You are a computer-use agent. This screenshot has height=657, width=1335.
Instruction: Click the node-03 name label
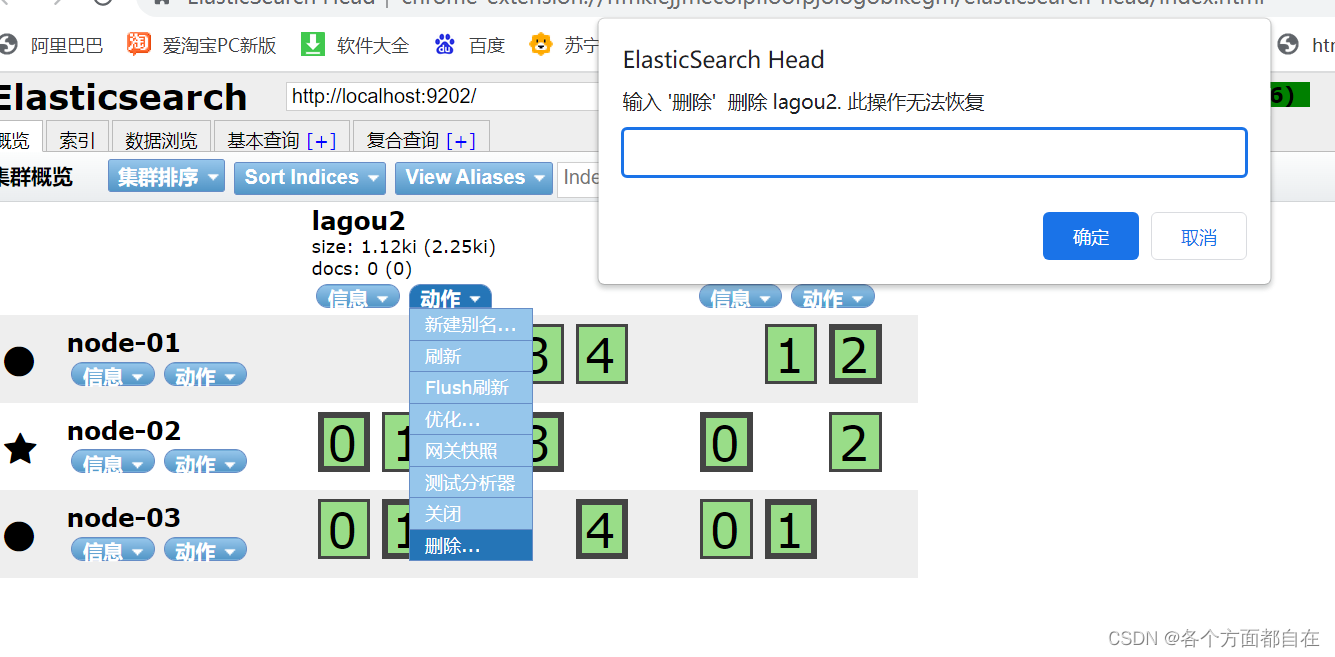pos(124,518)
